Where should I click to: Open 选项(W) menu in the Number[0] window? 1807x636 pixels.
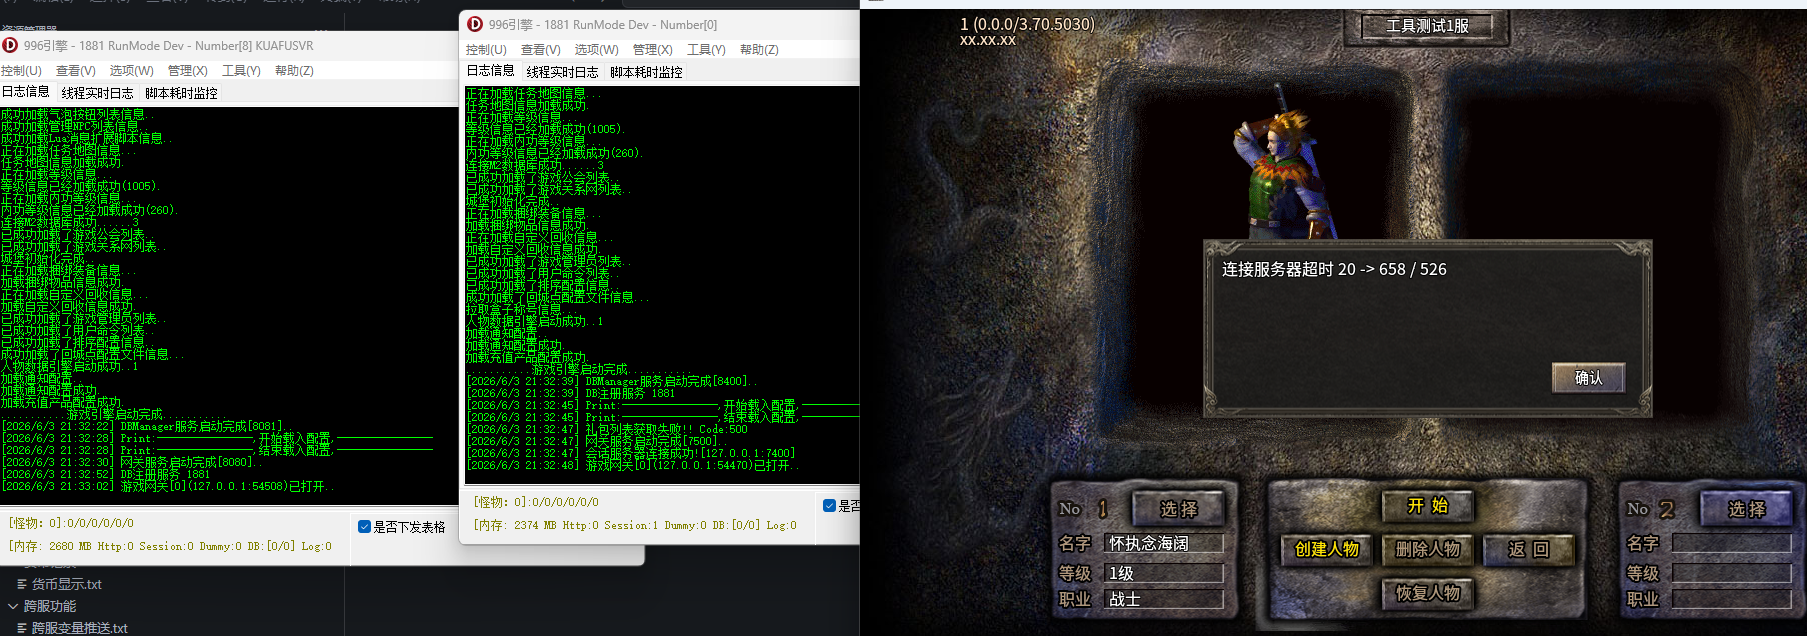[x=596, y=49]
